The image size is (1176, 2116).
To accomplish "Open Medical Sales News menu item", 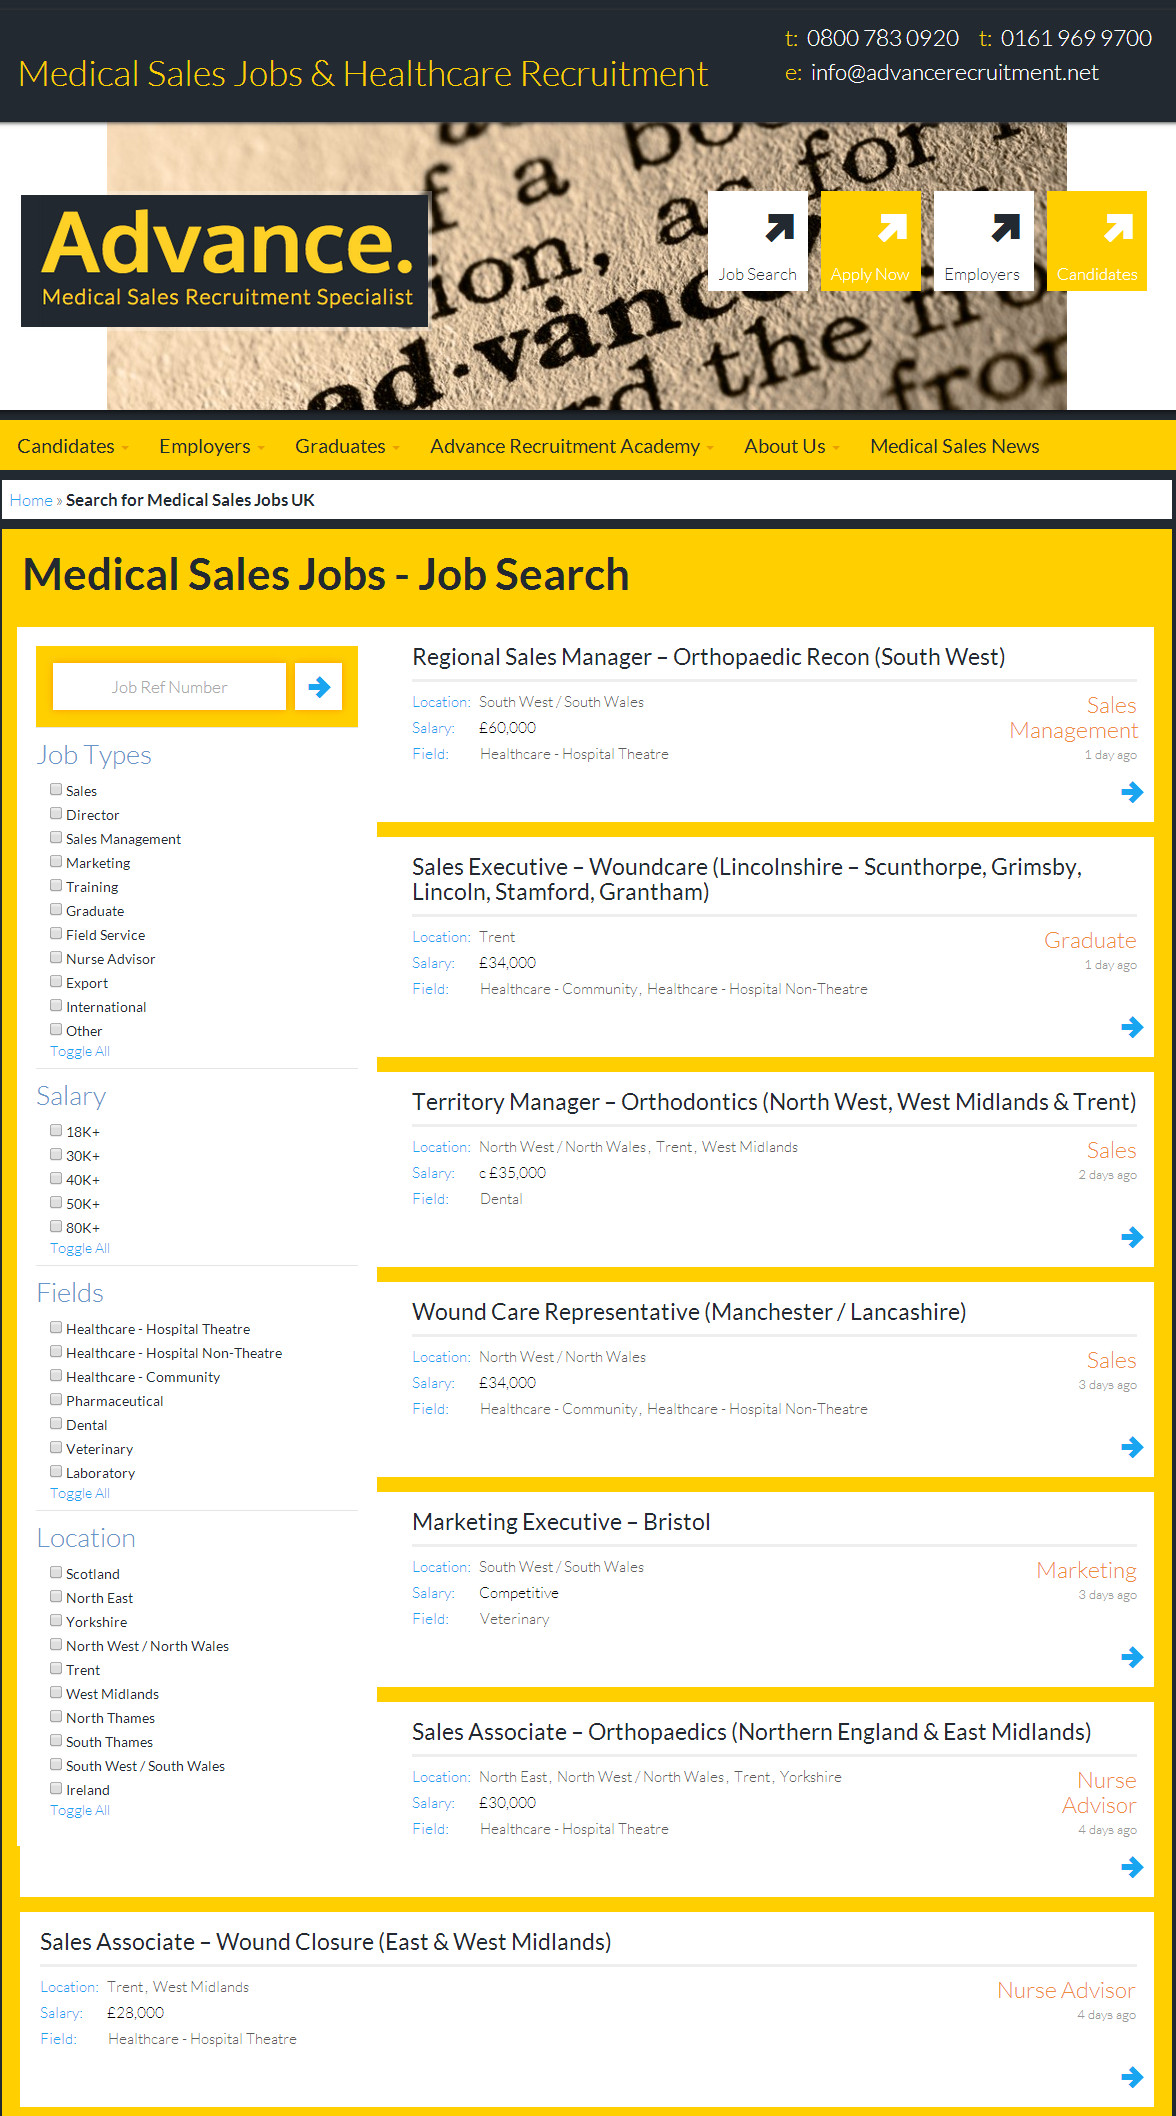I will click(955, 446).
